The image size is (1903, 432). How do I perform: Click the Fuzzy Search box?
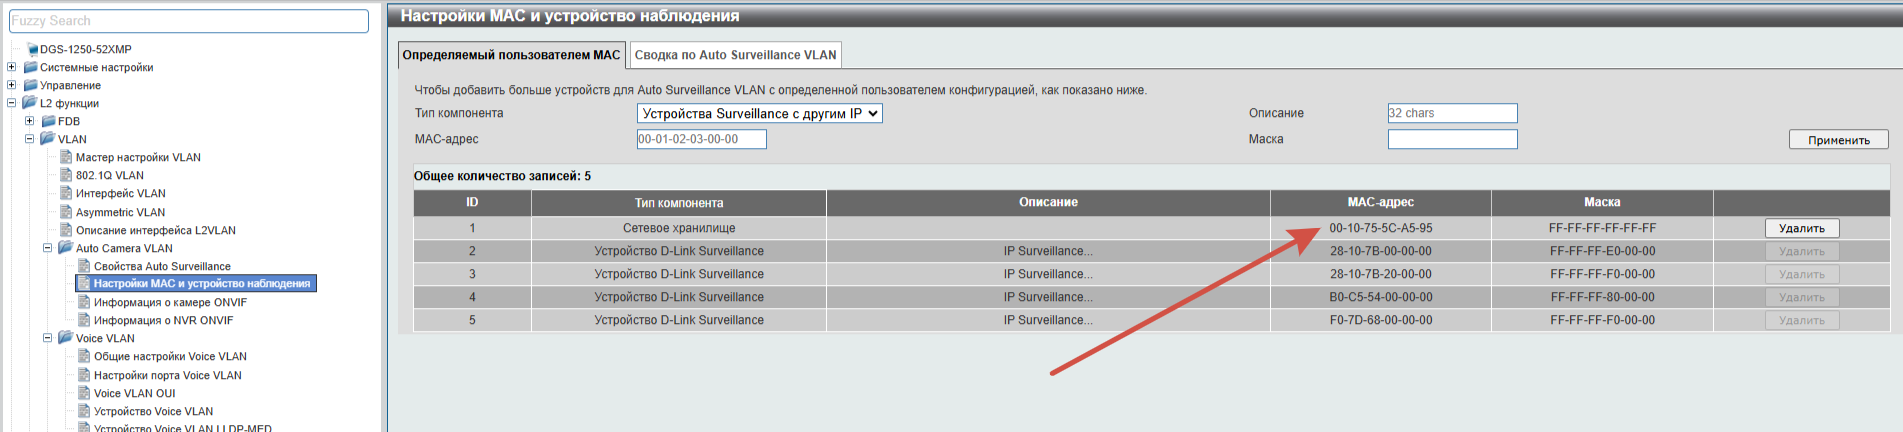(x=189, y=21)
